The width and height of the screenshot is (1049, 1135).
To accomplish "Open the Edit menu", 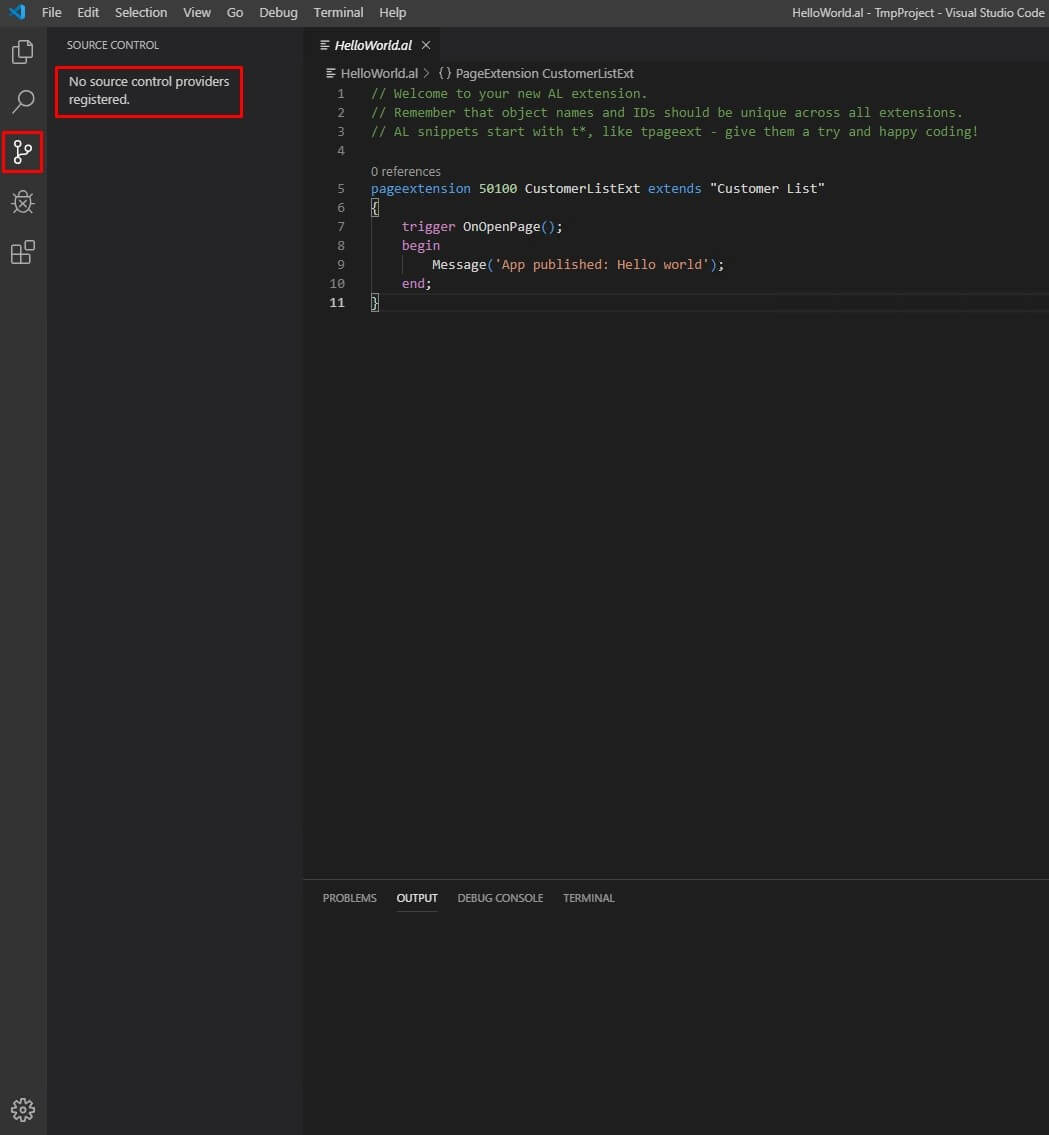I will pyautogui.click(x=88, y=12).
